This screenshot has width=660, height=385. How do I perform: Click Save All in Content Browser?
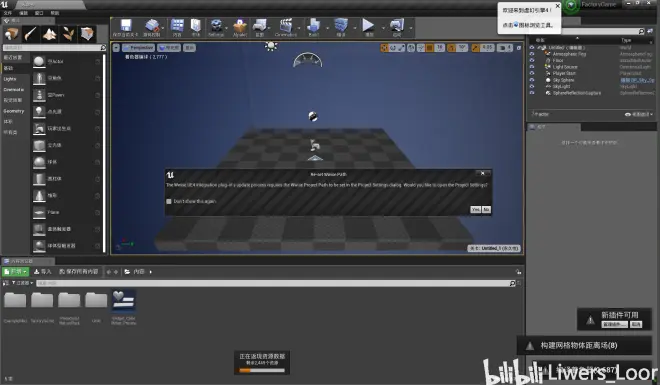point(79,272)
